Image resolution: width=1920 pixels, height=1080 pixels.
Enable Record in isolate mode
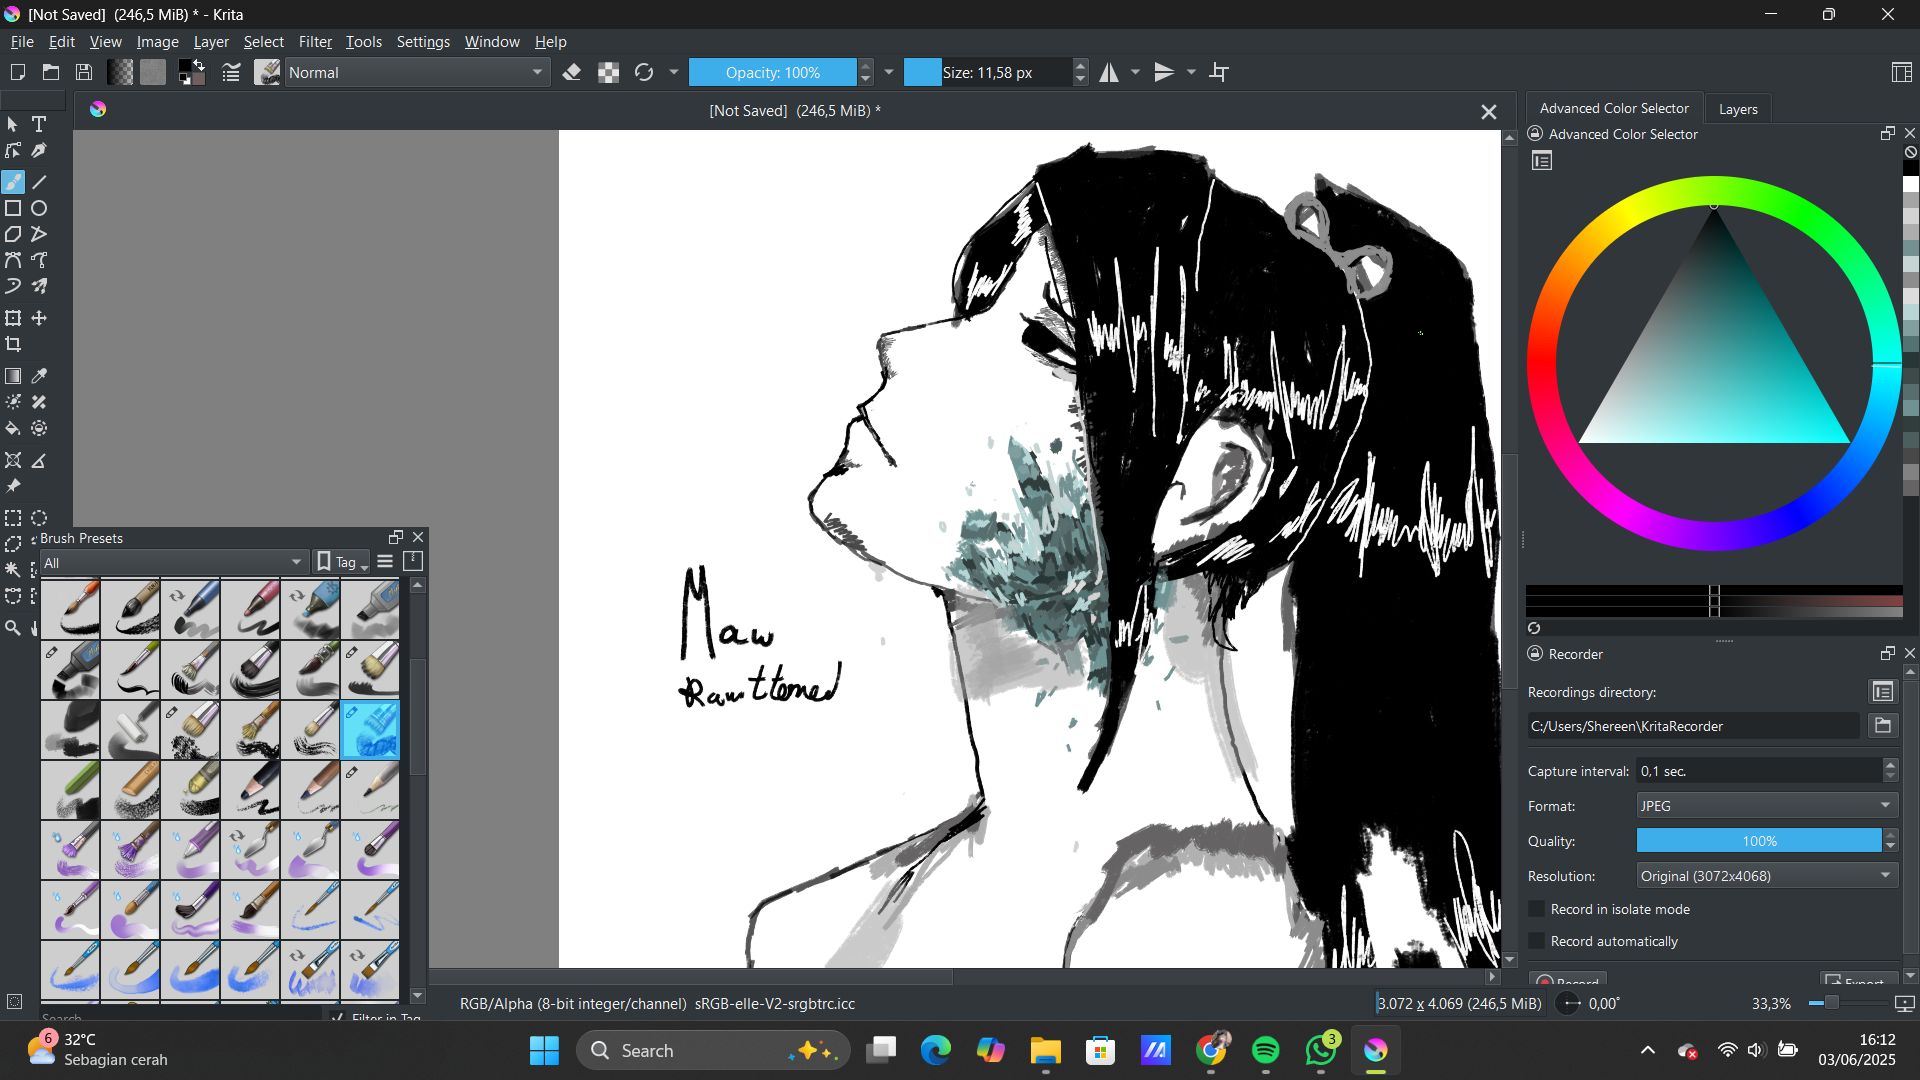tap(1538, 909)
